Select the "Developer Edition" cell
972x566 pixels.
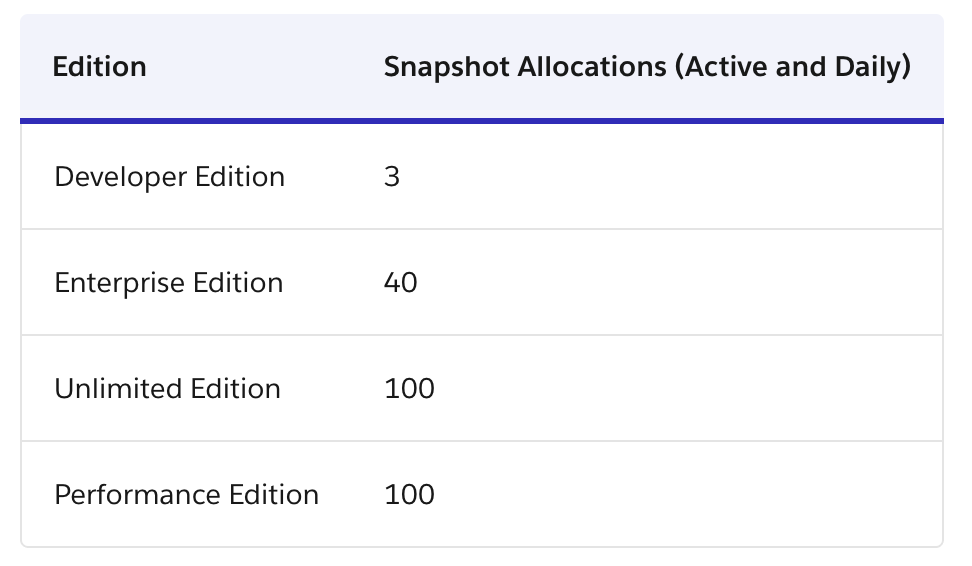pyautogui.click(x=170, y=177)
